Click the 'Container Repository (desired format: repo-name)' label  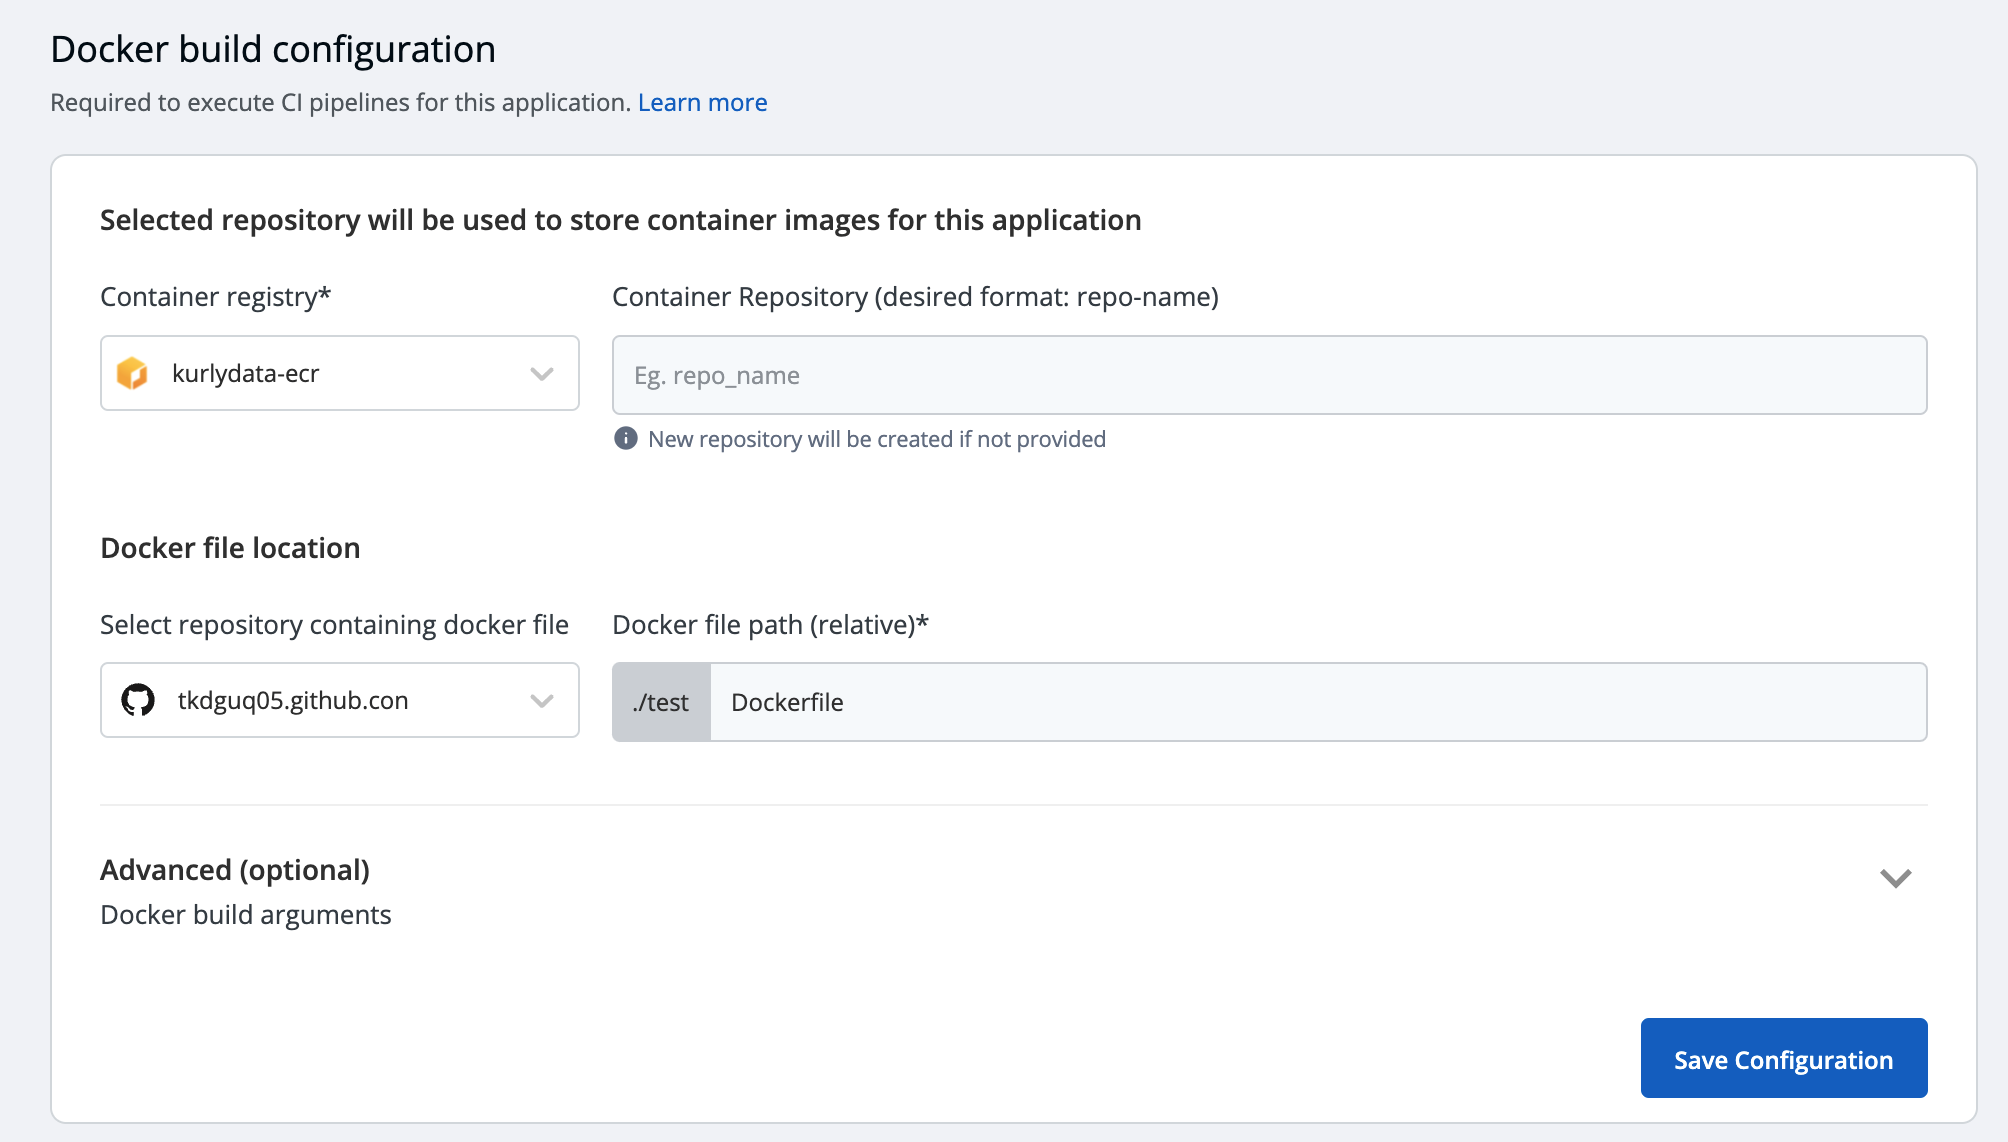(x=915, y=297)
